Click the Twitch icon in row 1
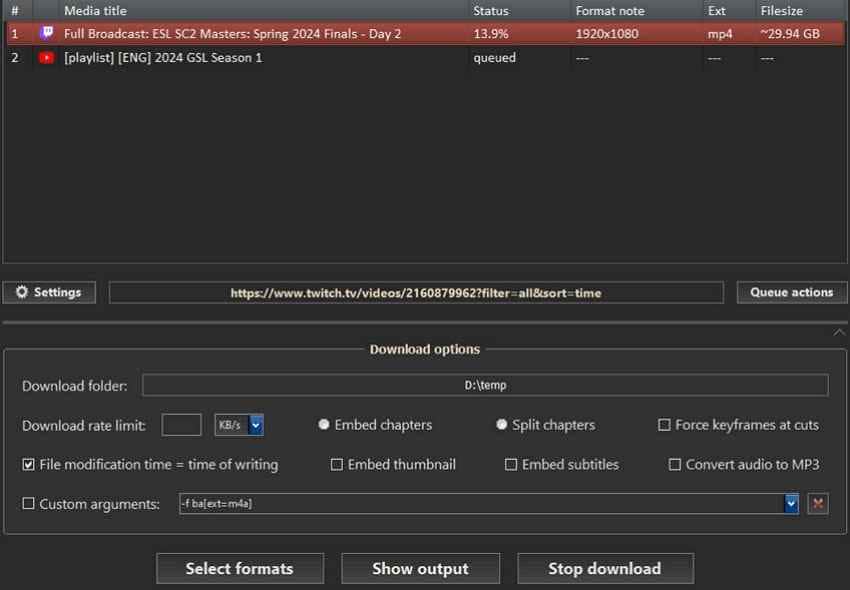 click(x=47, y=33)
